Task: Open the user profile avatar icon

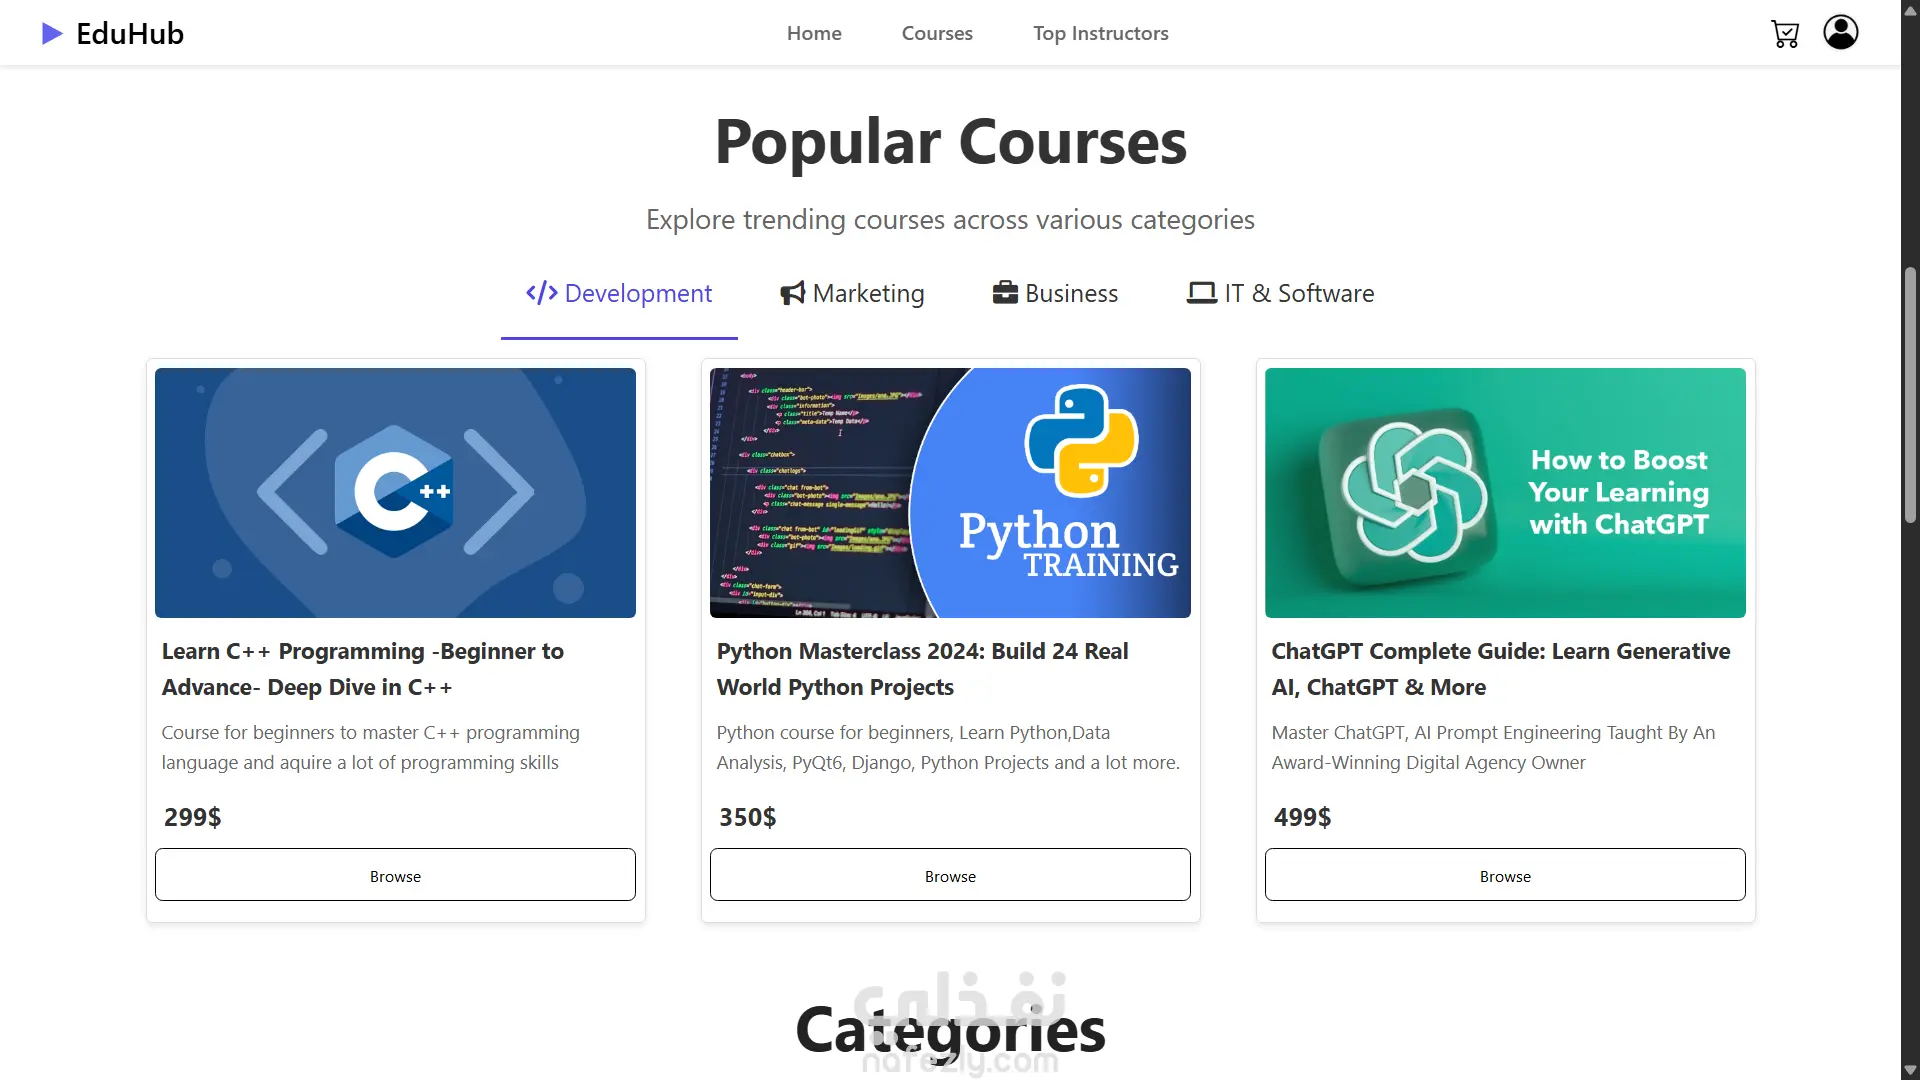Action: click(1841, 32)
